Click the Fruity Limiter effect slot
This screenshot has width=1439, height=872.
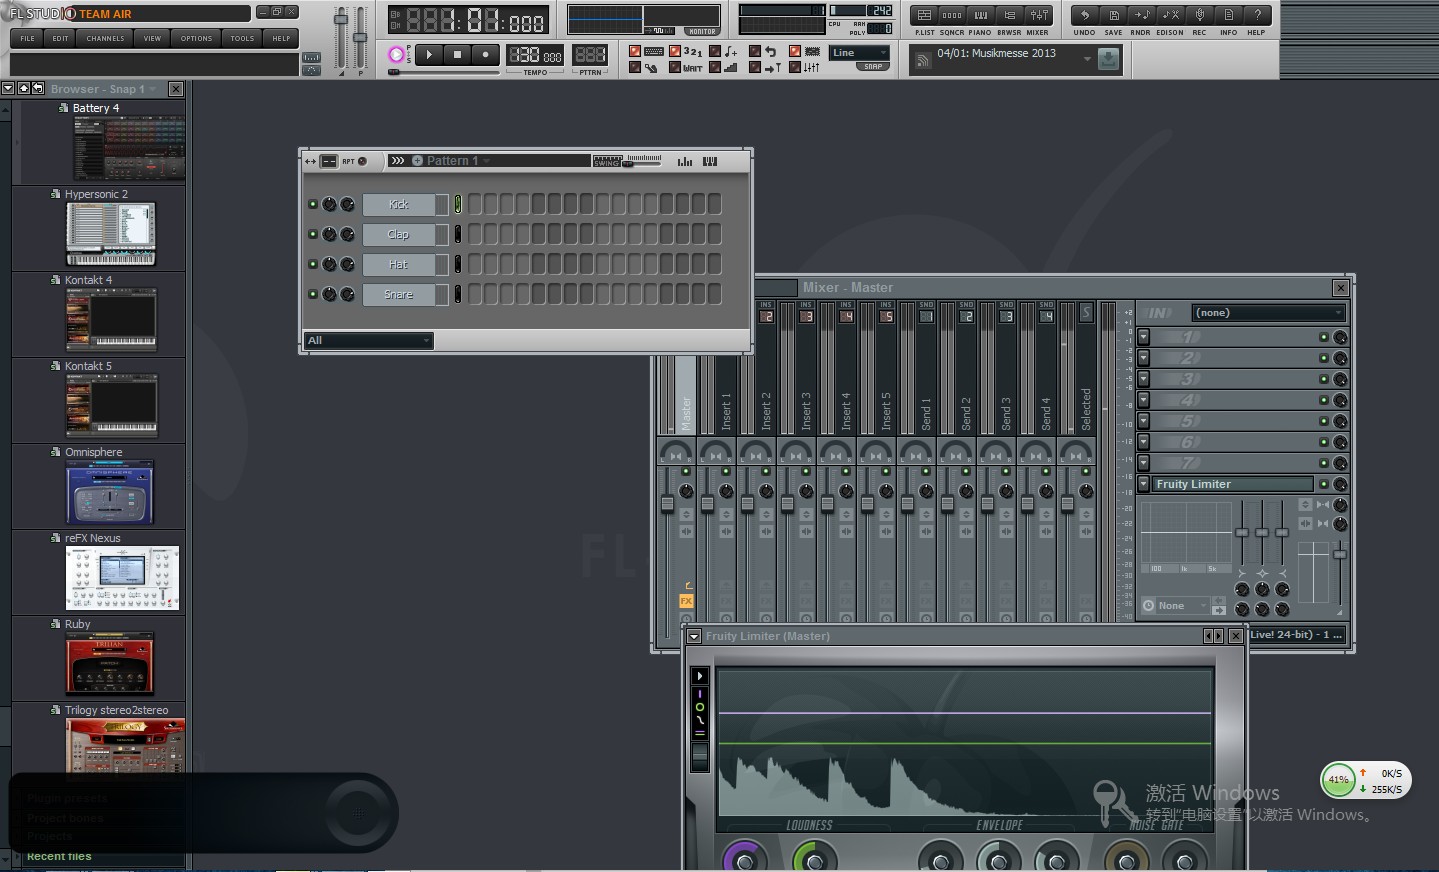coord(1232,484)
